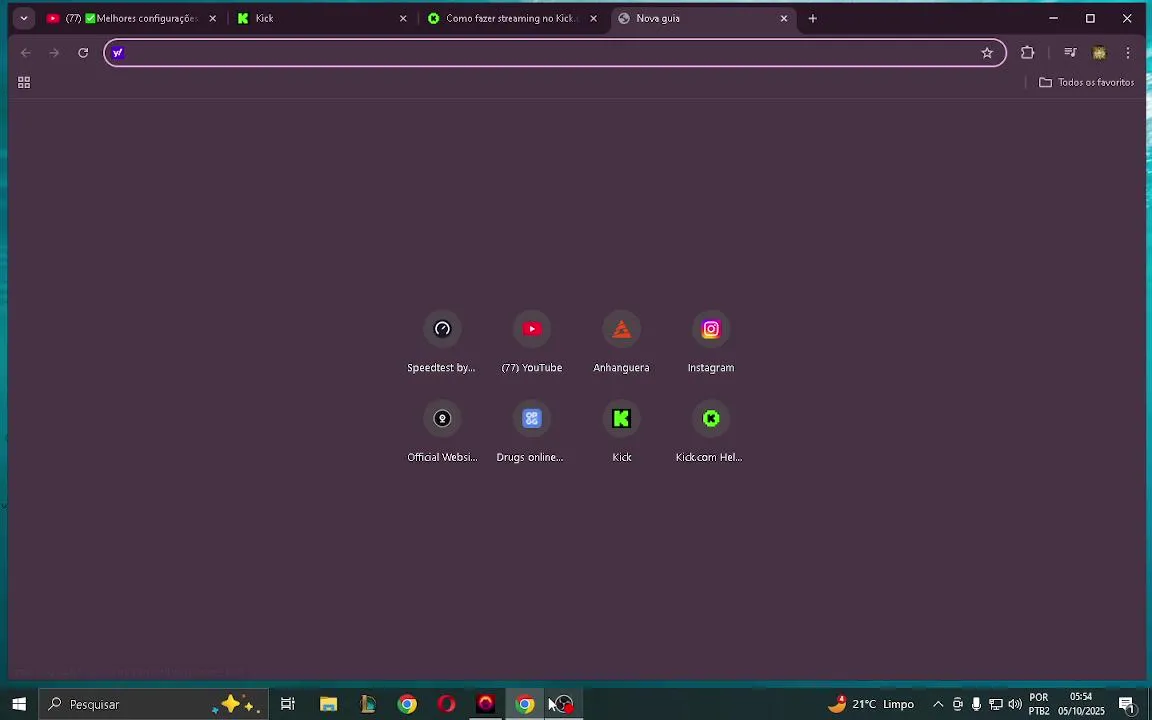This screenshot has width=1152, height=720.
Task: Open a new tab with the plus button
Action: pyautogui.click(x=812, y=18)
